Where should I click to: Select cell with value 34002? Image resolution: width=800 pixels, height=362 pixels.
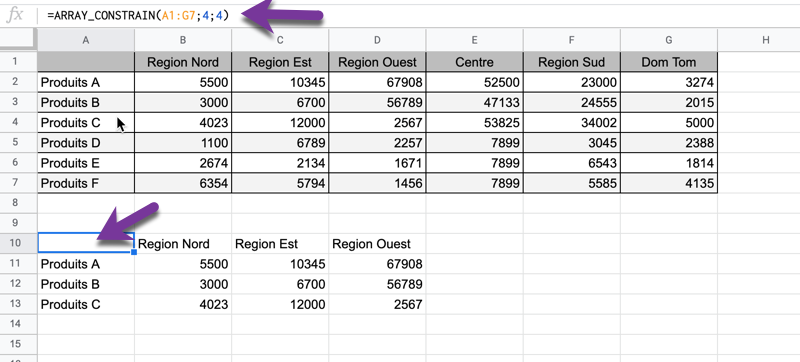571,123
